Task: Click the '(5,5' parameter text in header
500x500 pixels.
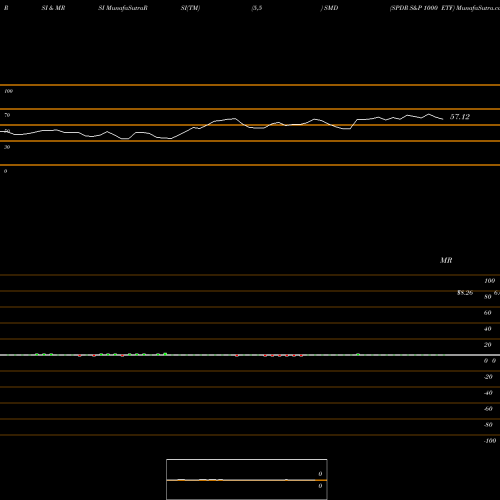Action: pyautogui.click(x=257, y=8)
